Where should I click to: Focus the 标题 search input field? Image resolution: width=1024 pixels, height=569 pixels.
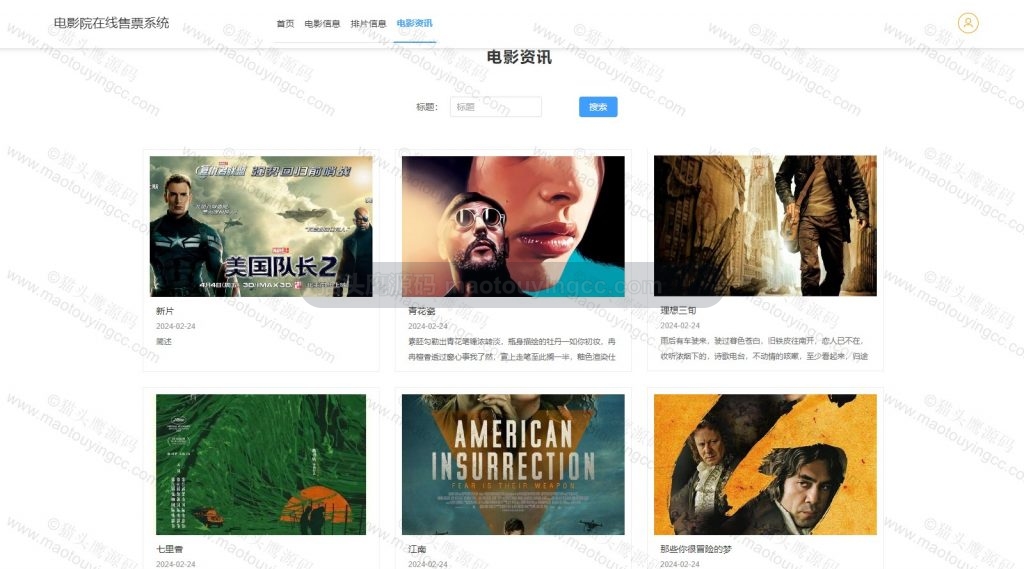coord(496,106)
